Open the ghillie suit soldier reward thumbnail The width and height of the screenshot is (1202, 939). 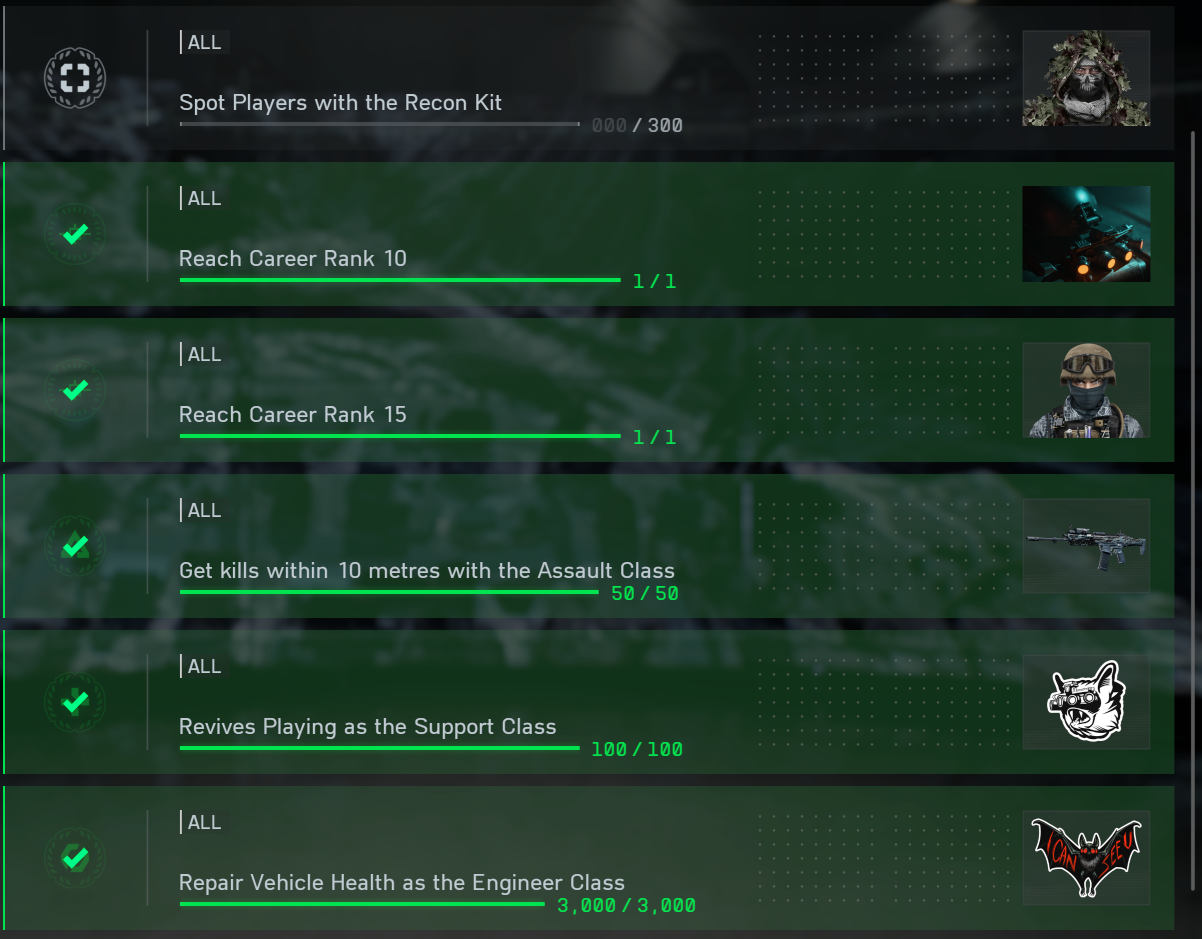1086,78
